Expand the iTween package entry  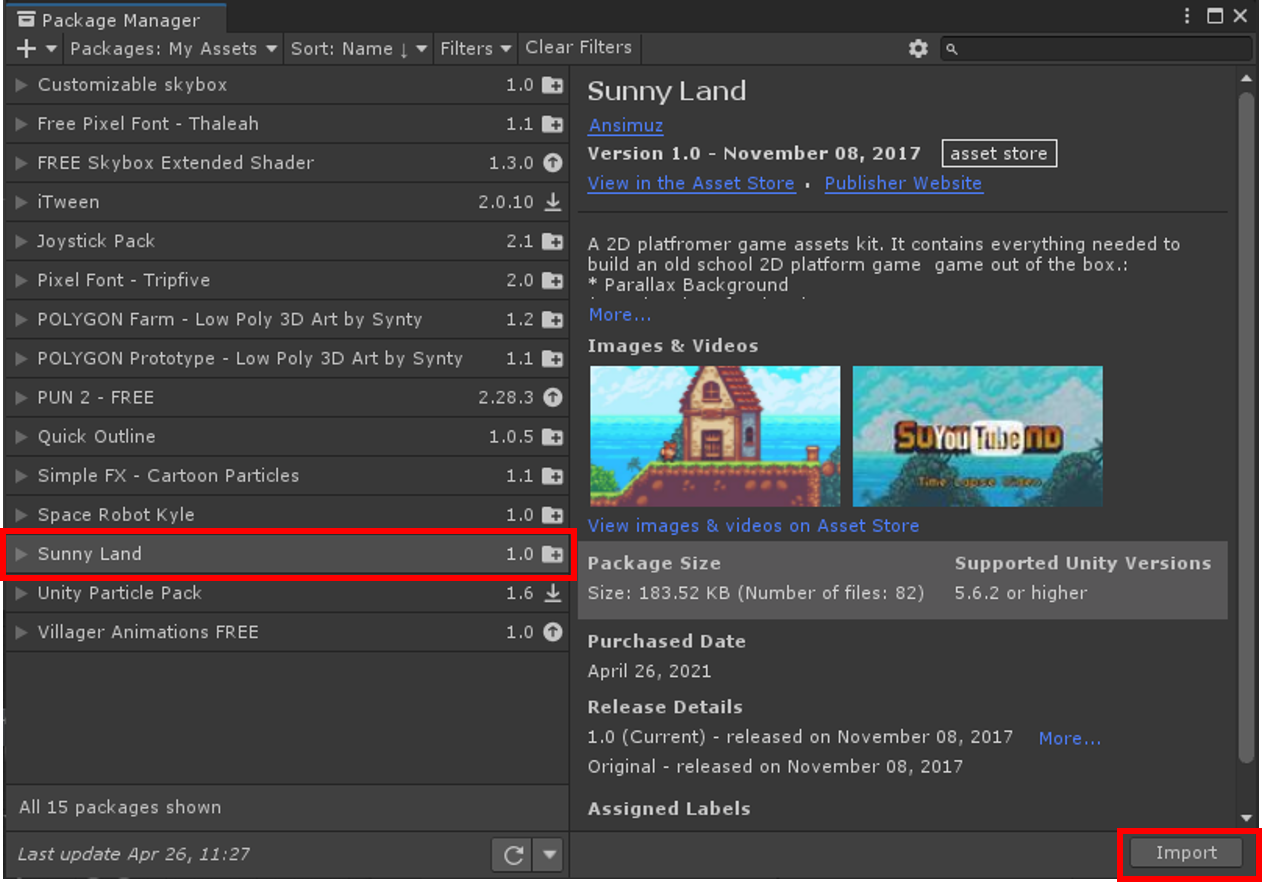tap(21, 202)
